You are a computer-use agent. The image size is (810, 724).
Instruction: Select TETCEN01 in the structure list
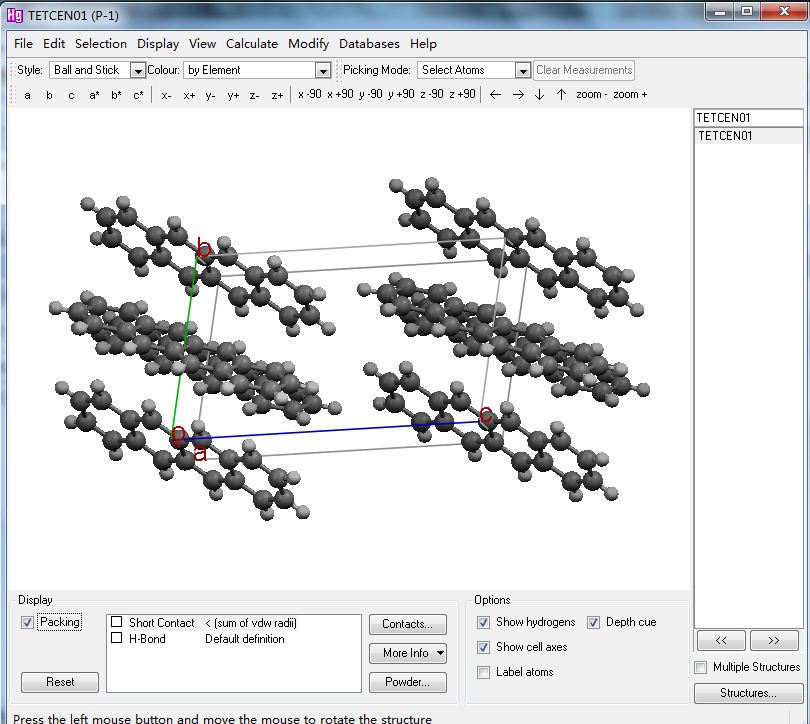(725, 136)
